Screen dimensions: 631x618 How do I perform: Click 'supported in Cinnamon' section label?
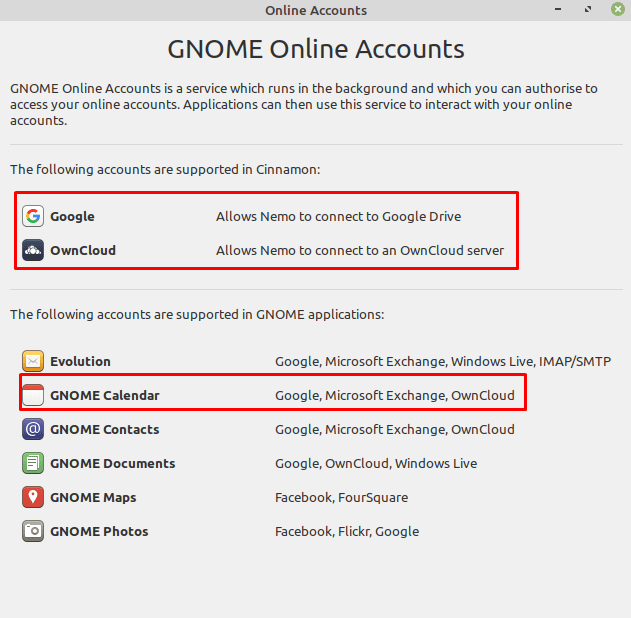coord(165,169)
